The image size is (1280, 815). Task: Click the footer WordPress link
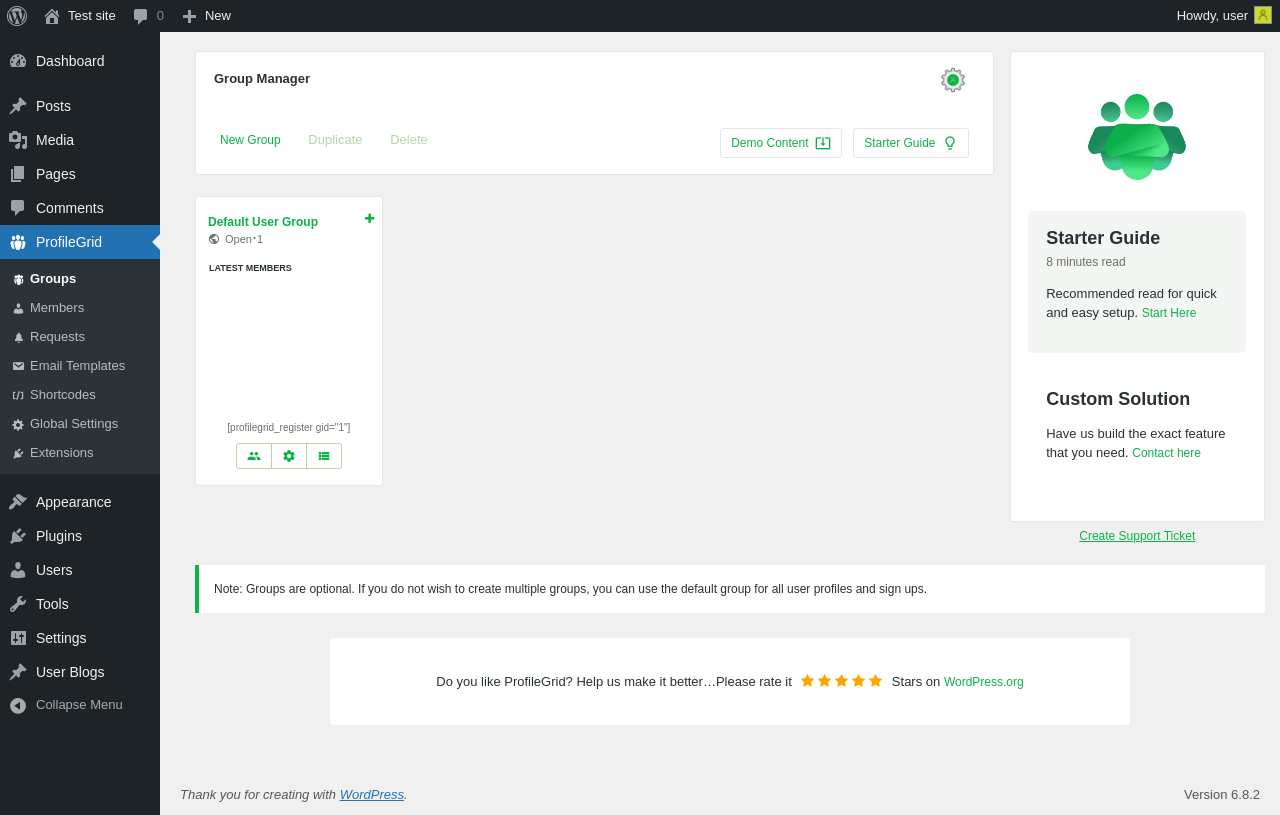click(x=372, y=794)
